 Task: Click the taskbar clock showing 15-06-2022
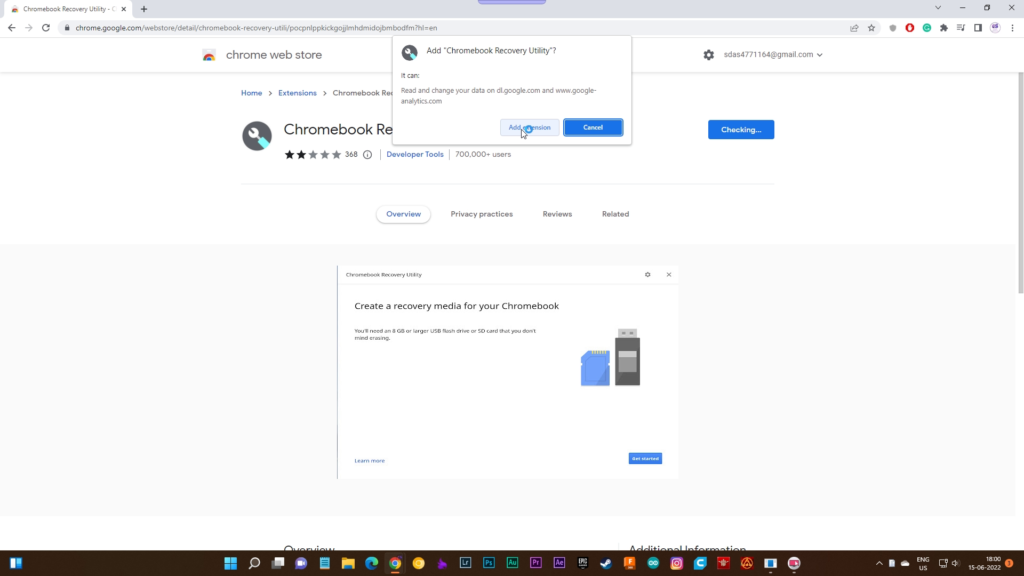(985, 563)
